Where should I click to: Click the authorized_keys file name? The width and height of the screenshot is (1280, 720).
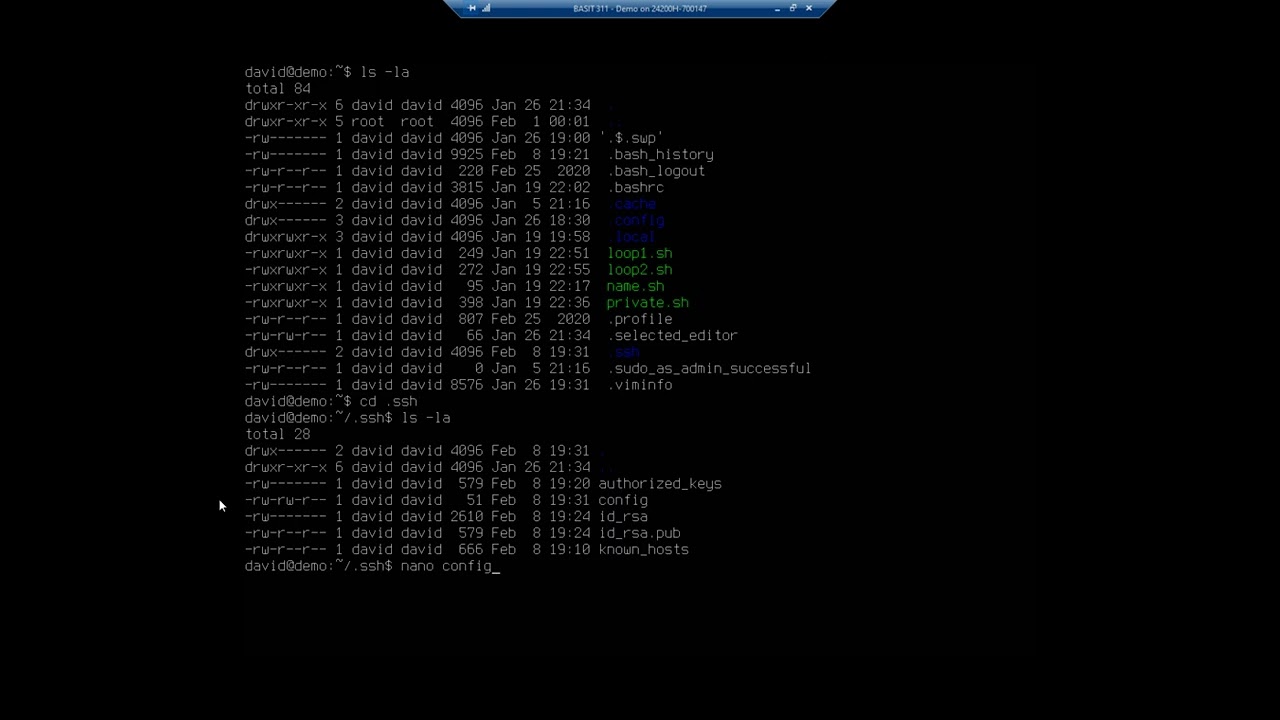pyautogui.click(x=660, y=484)
